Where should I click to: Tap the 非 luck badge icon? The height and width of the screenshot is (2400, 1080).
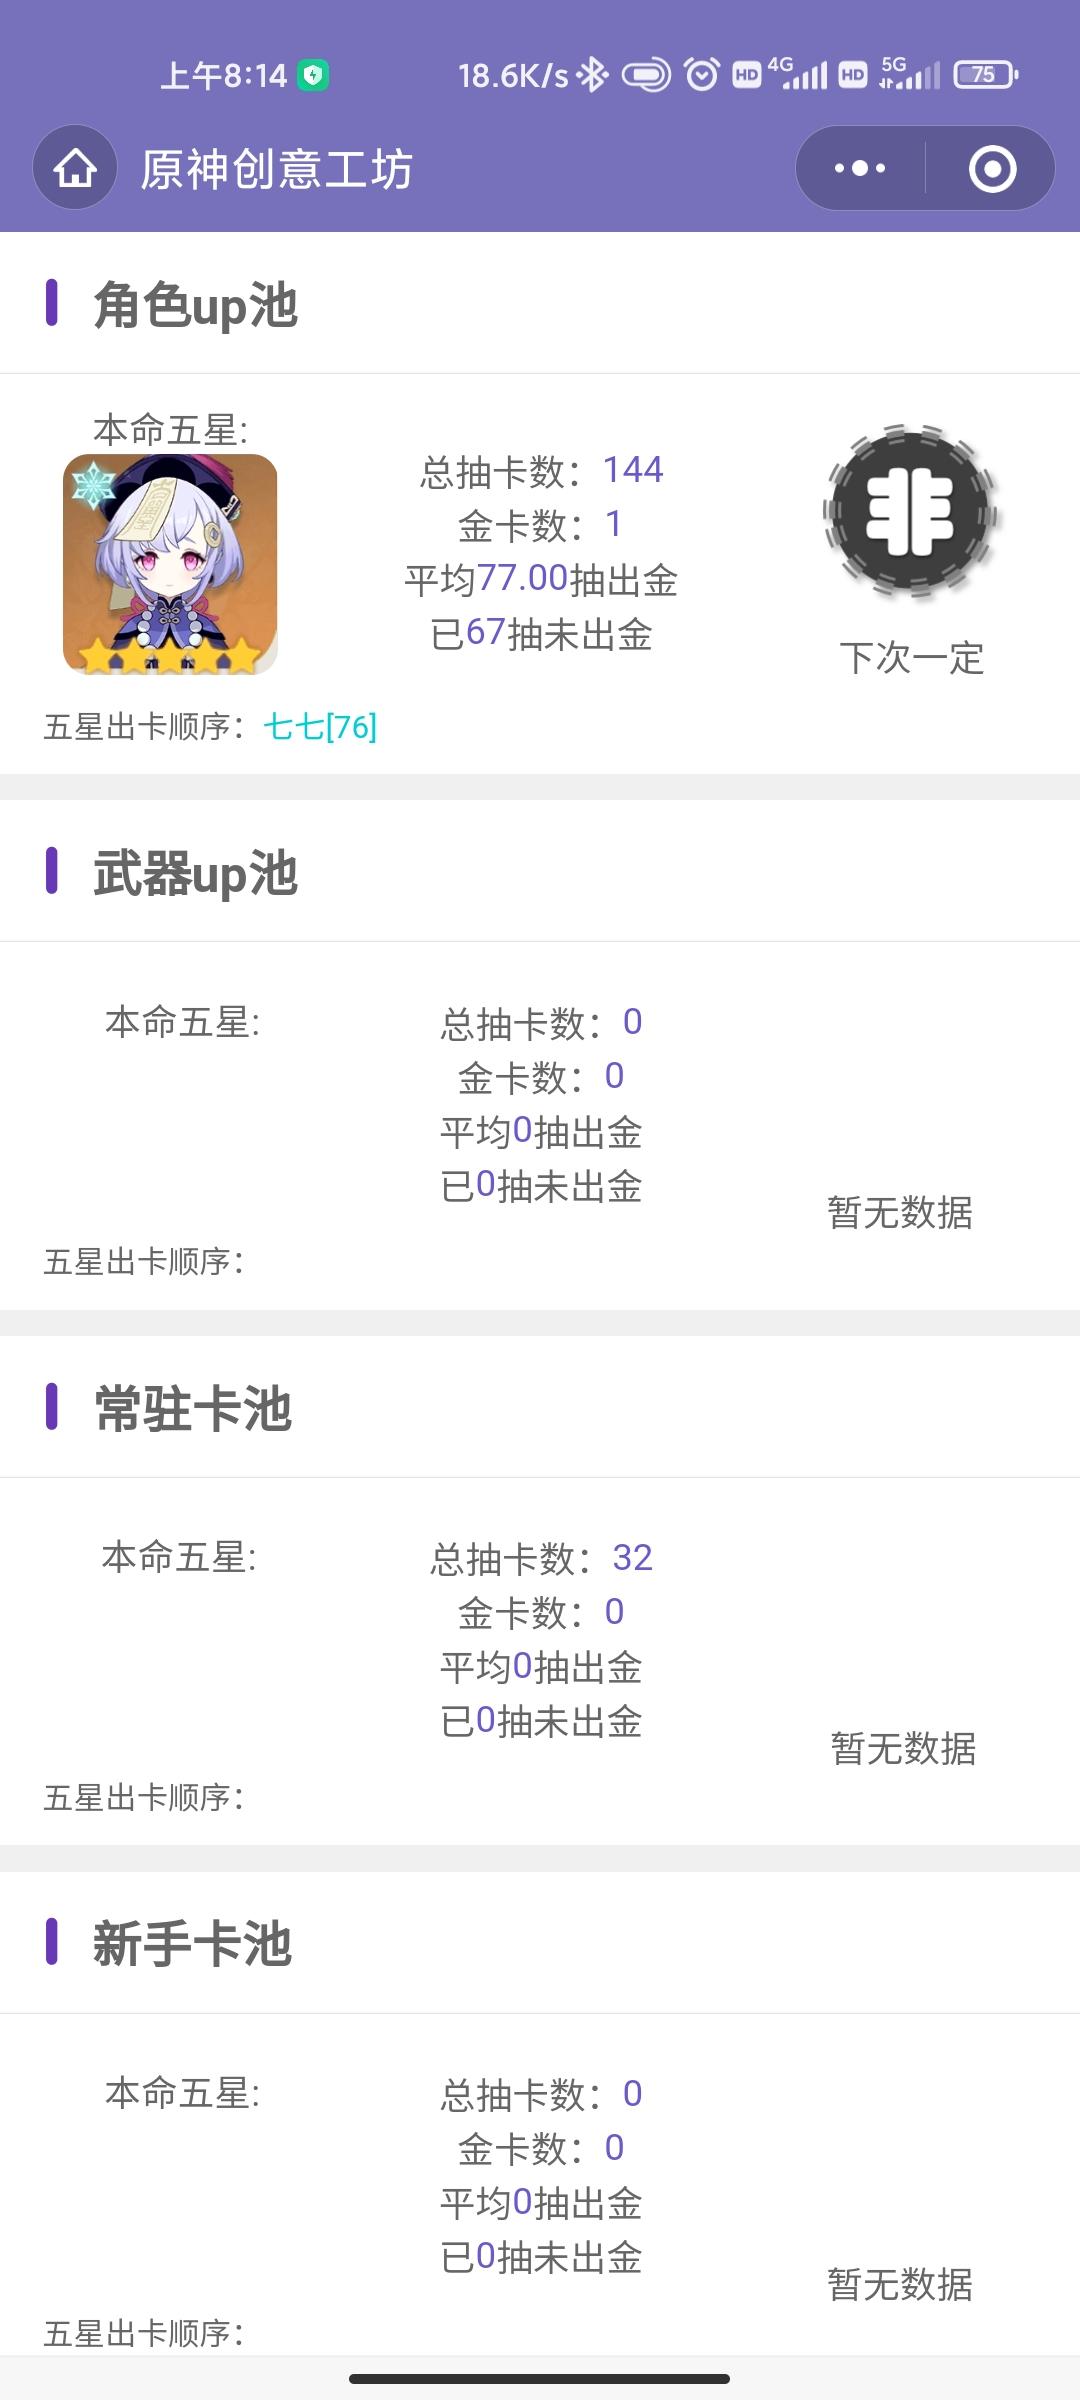910,512
